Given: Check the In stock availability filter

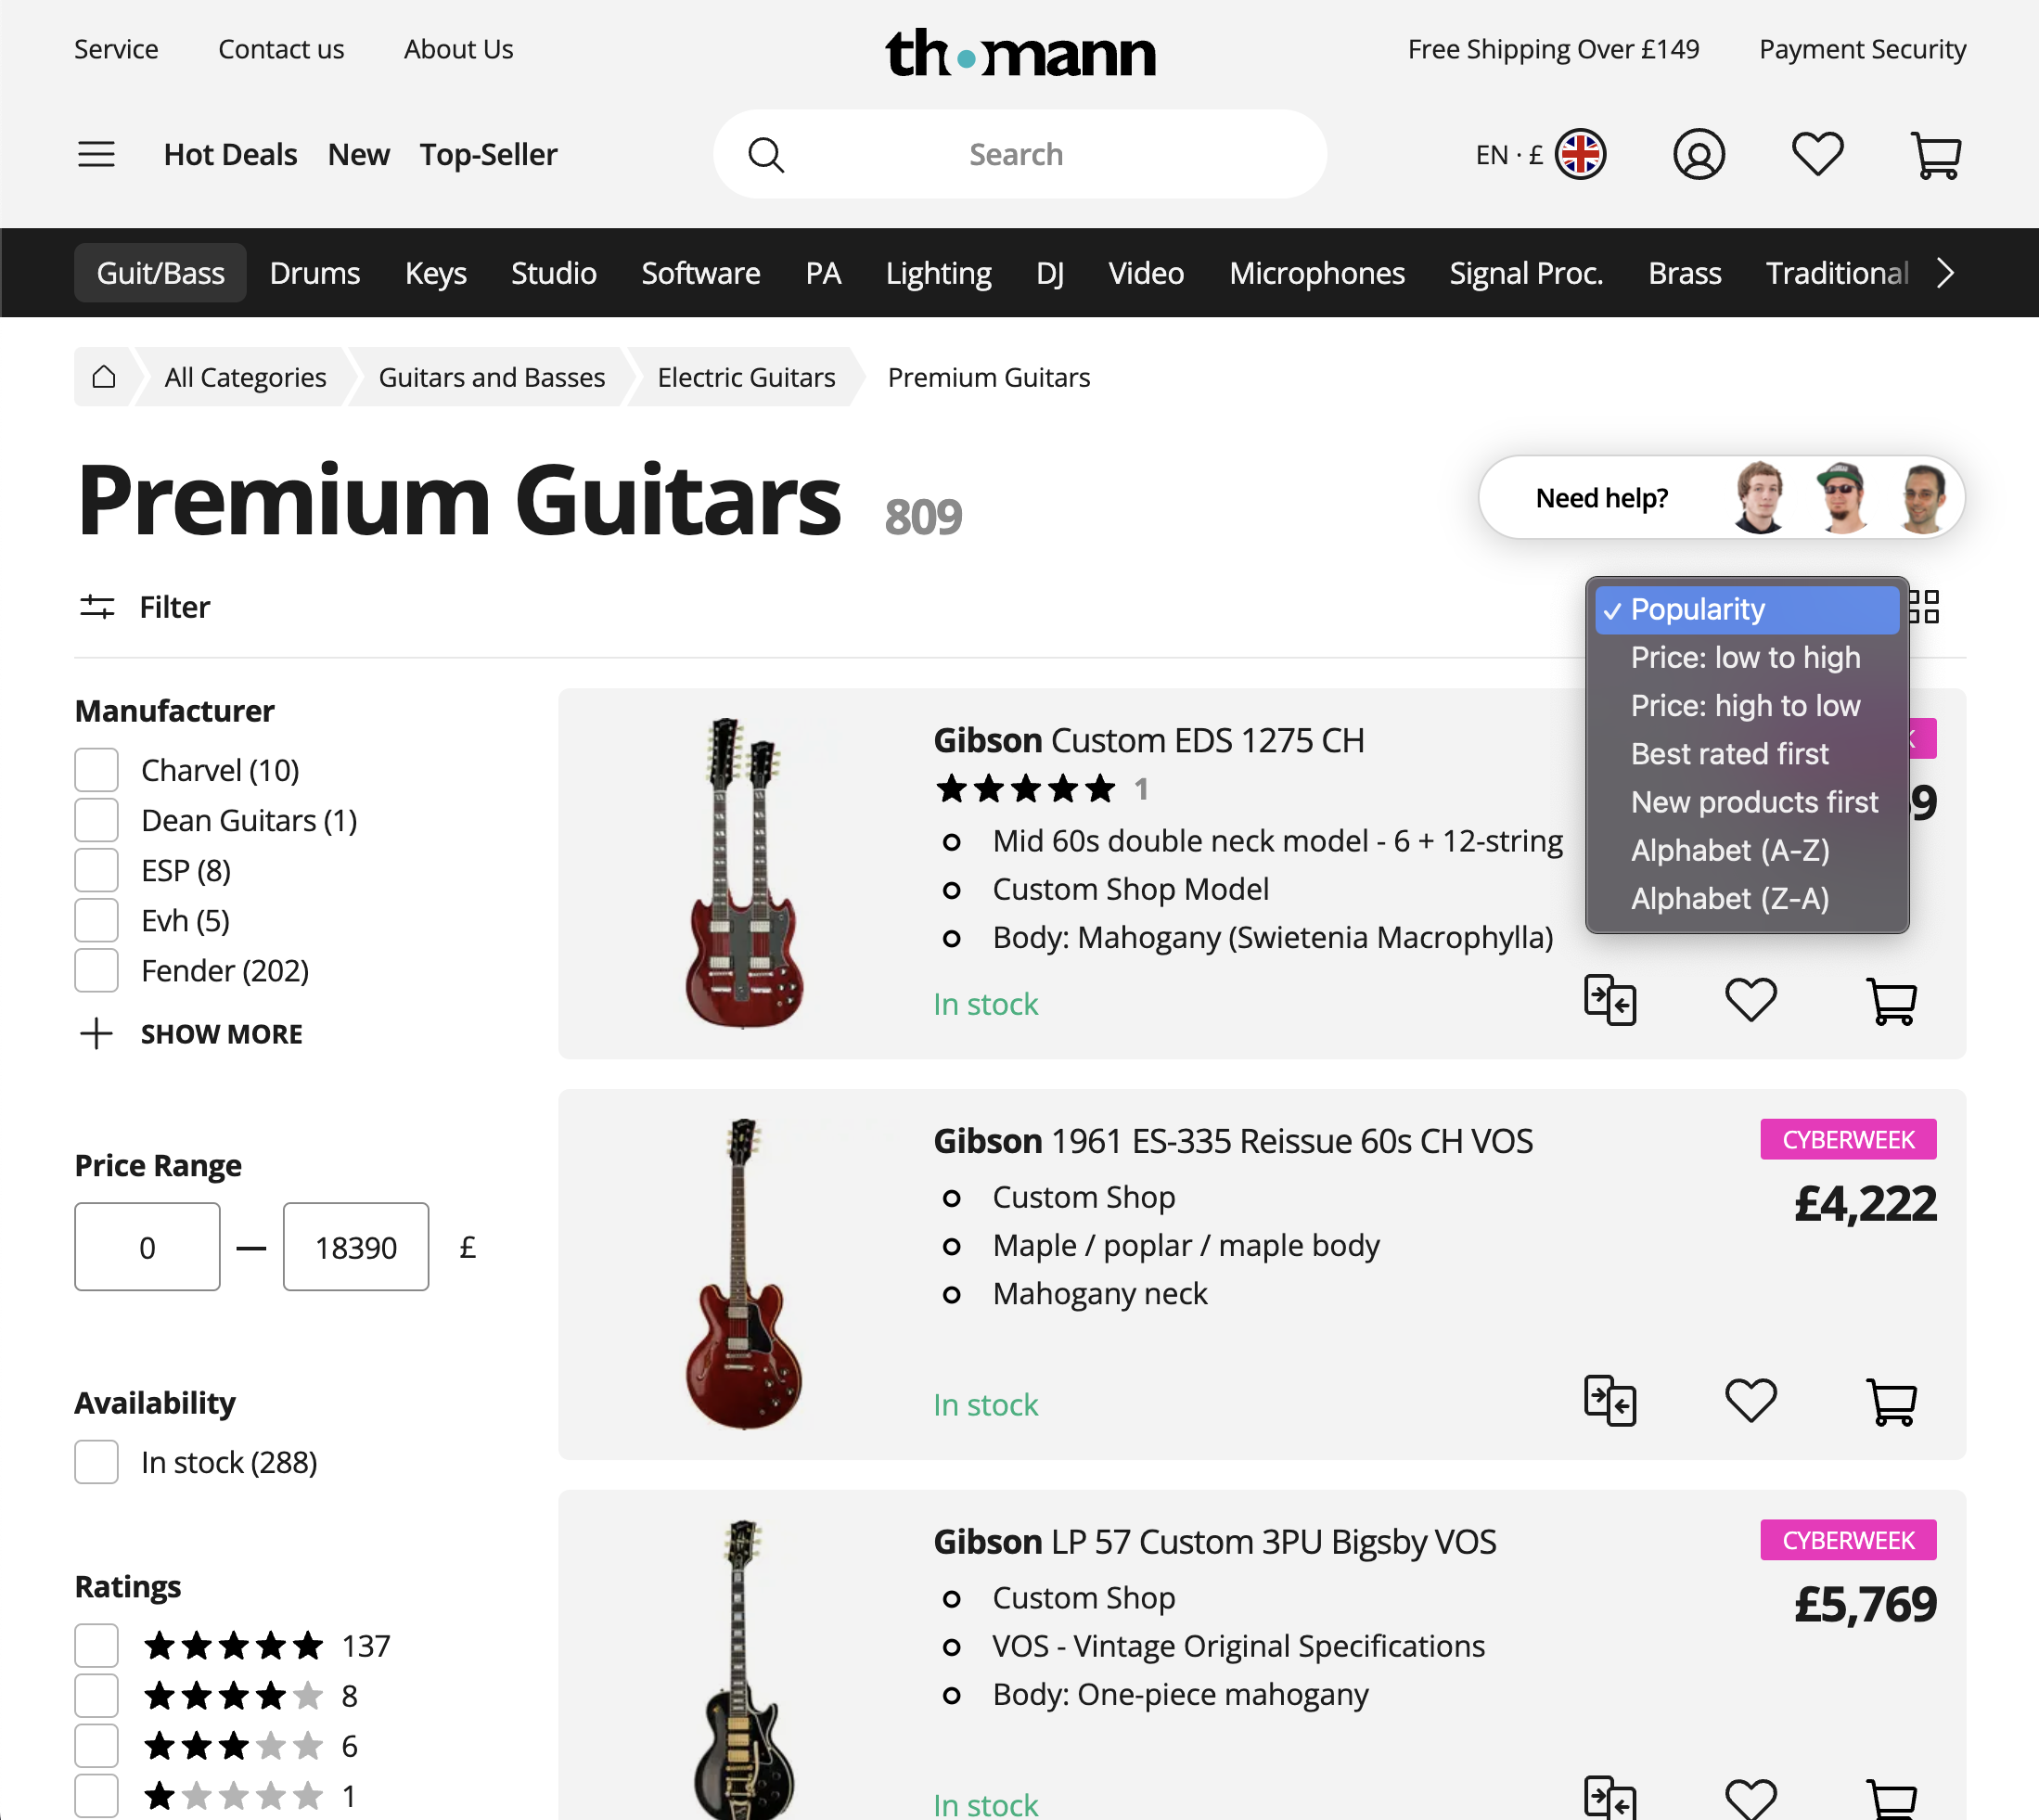Looking at the screenshot, I should tap(96, 1462).
